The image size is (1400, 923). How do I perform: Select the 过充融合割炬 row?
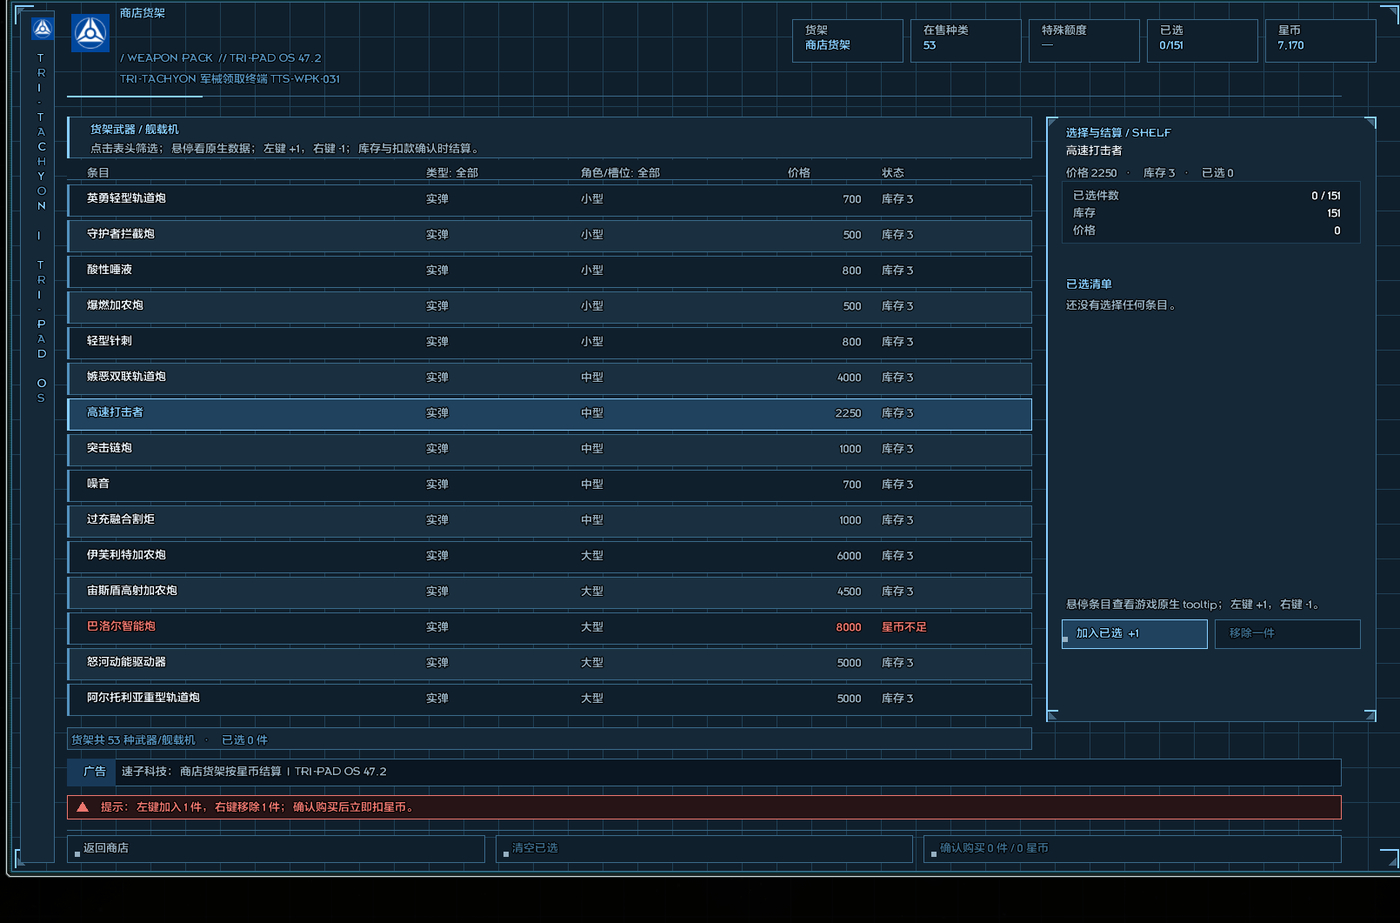[549, 520]
